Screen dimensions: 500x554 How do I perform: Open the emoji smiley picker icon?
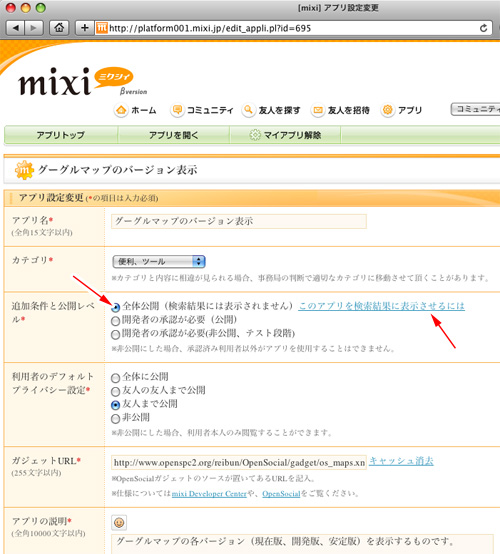coord(119,523)
